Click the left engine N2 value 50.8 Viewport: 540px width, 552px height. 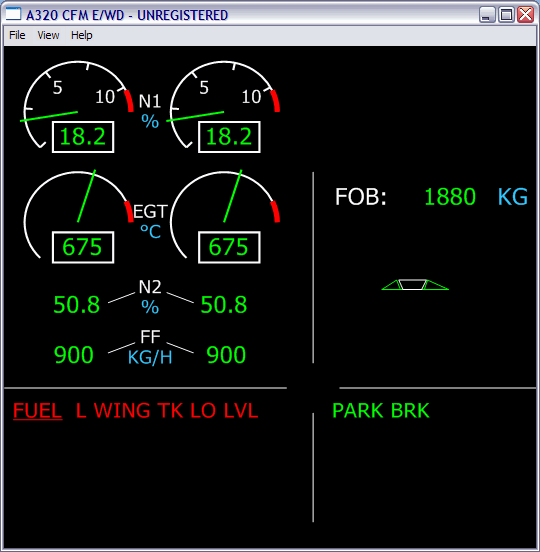(77, 305)
